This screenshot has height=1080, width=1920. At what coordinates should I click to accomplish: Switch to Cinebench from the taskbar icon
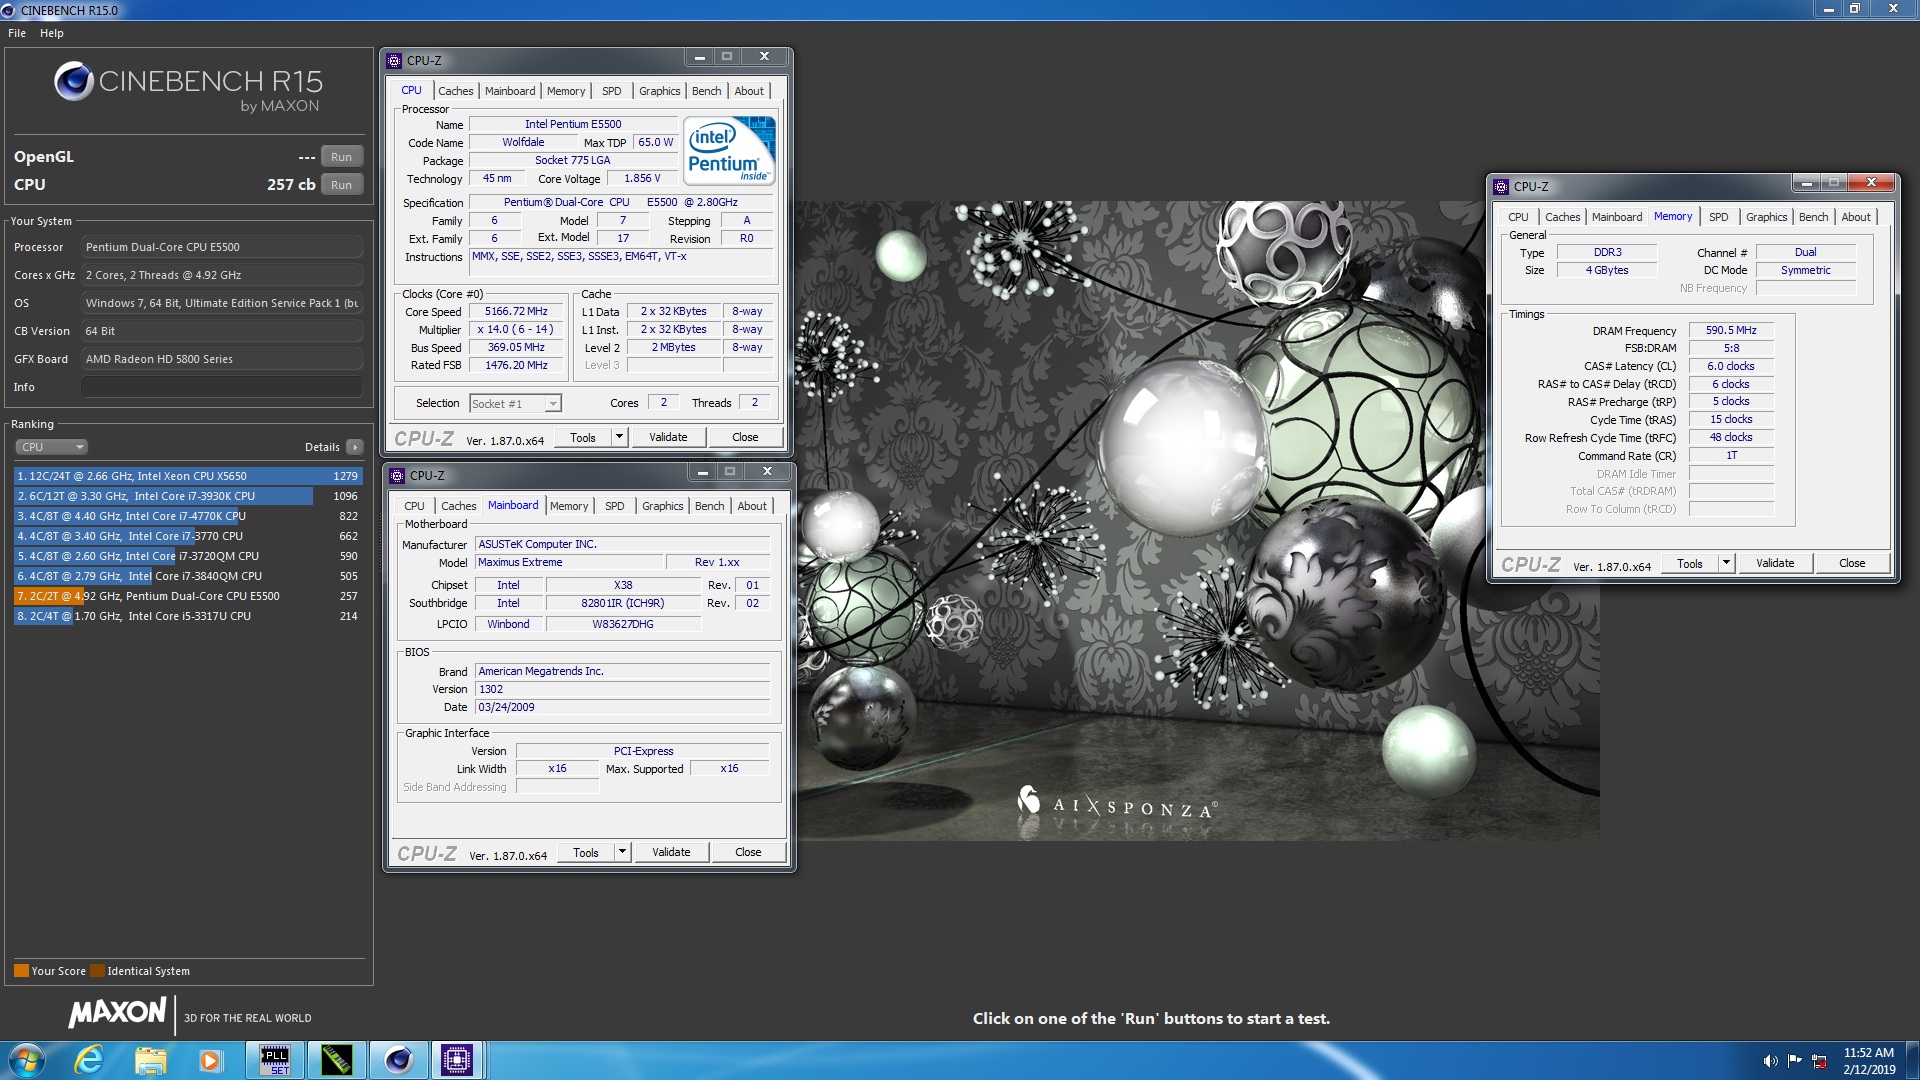pos(398,1060)
